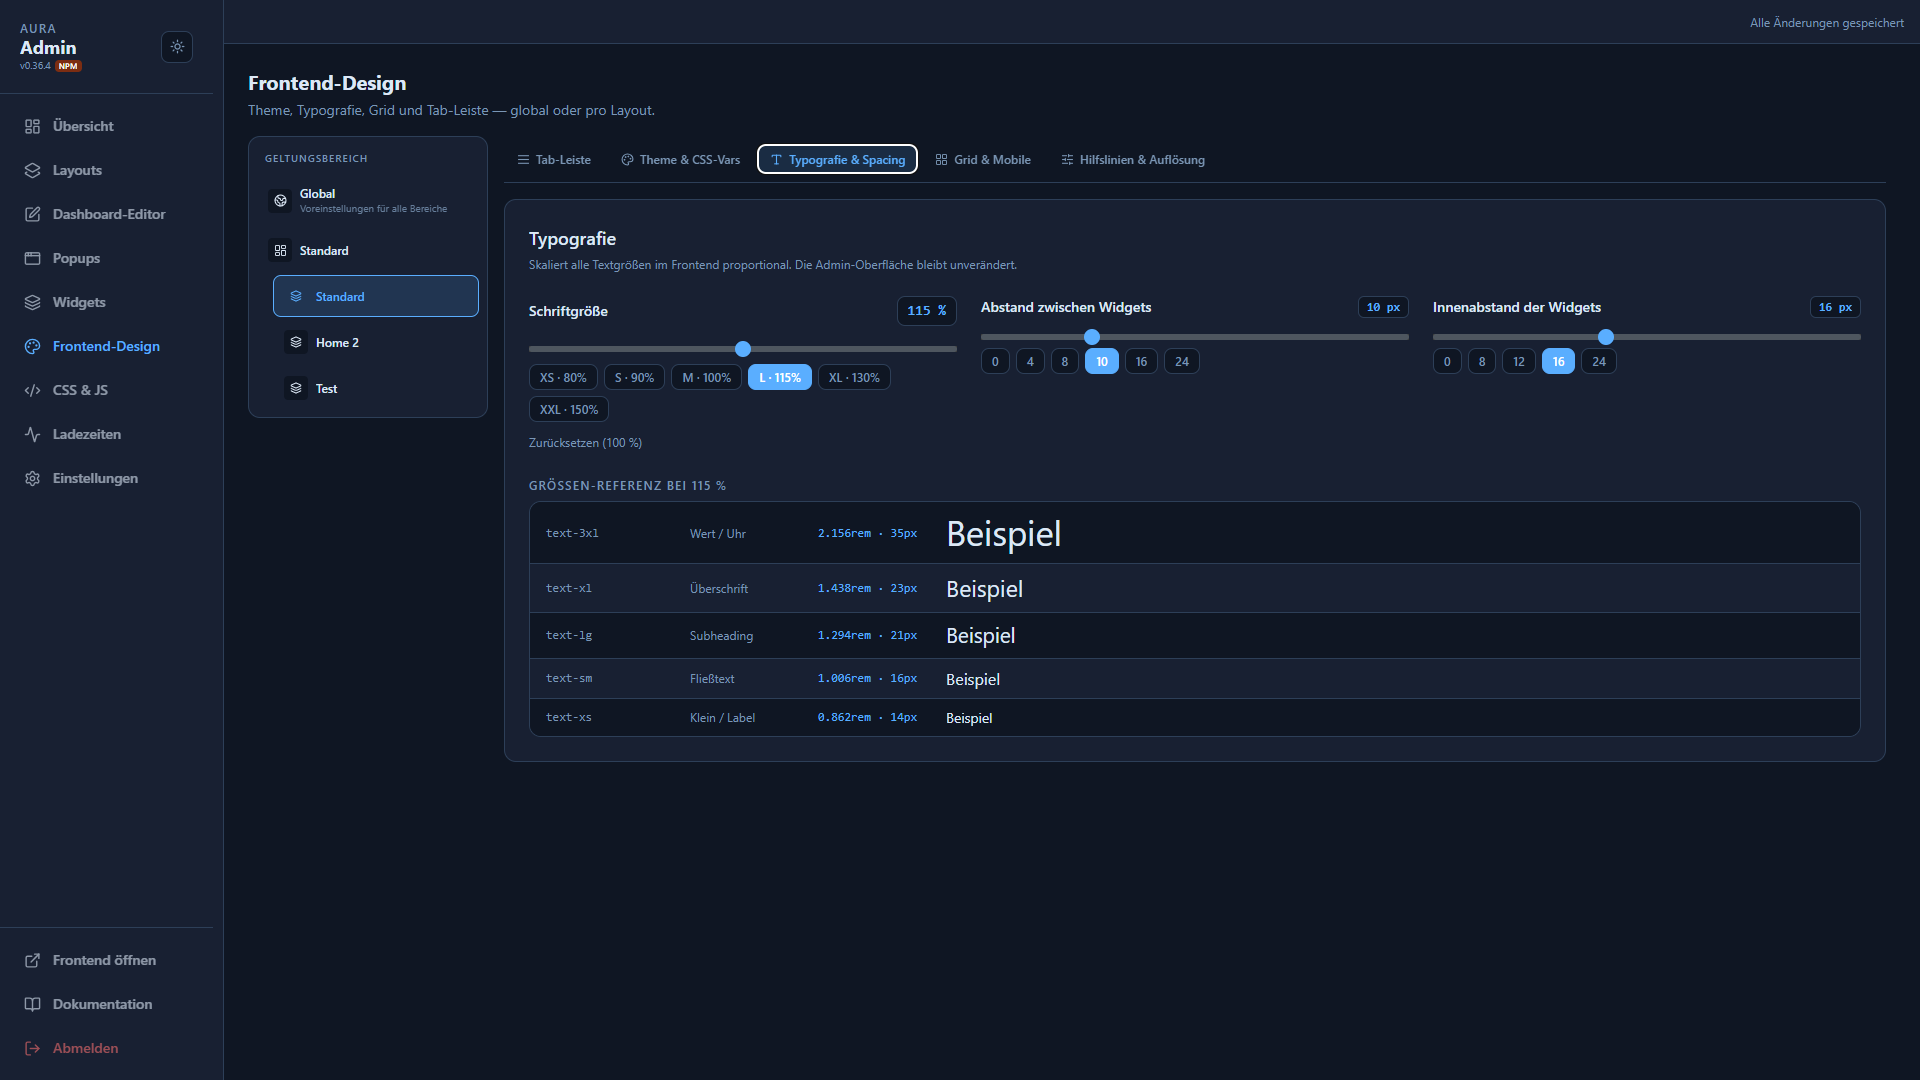Click the sliders icon on Hilfslinien & Auflösung tab
Image resolution: width=1920 pixels, height=1080 pixels.
(1067, 160)
